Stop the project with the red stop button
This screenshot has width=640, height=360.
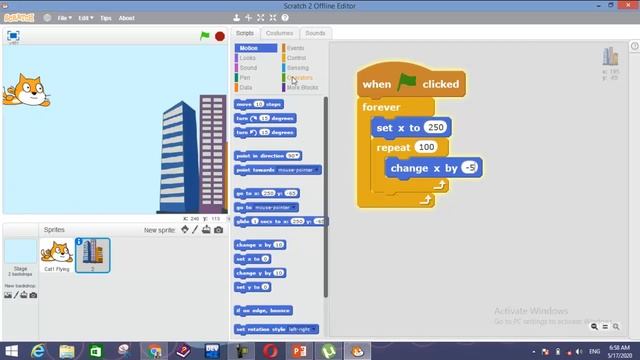(220, 36)
